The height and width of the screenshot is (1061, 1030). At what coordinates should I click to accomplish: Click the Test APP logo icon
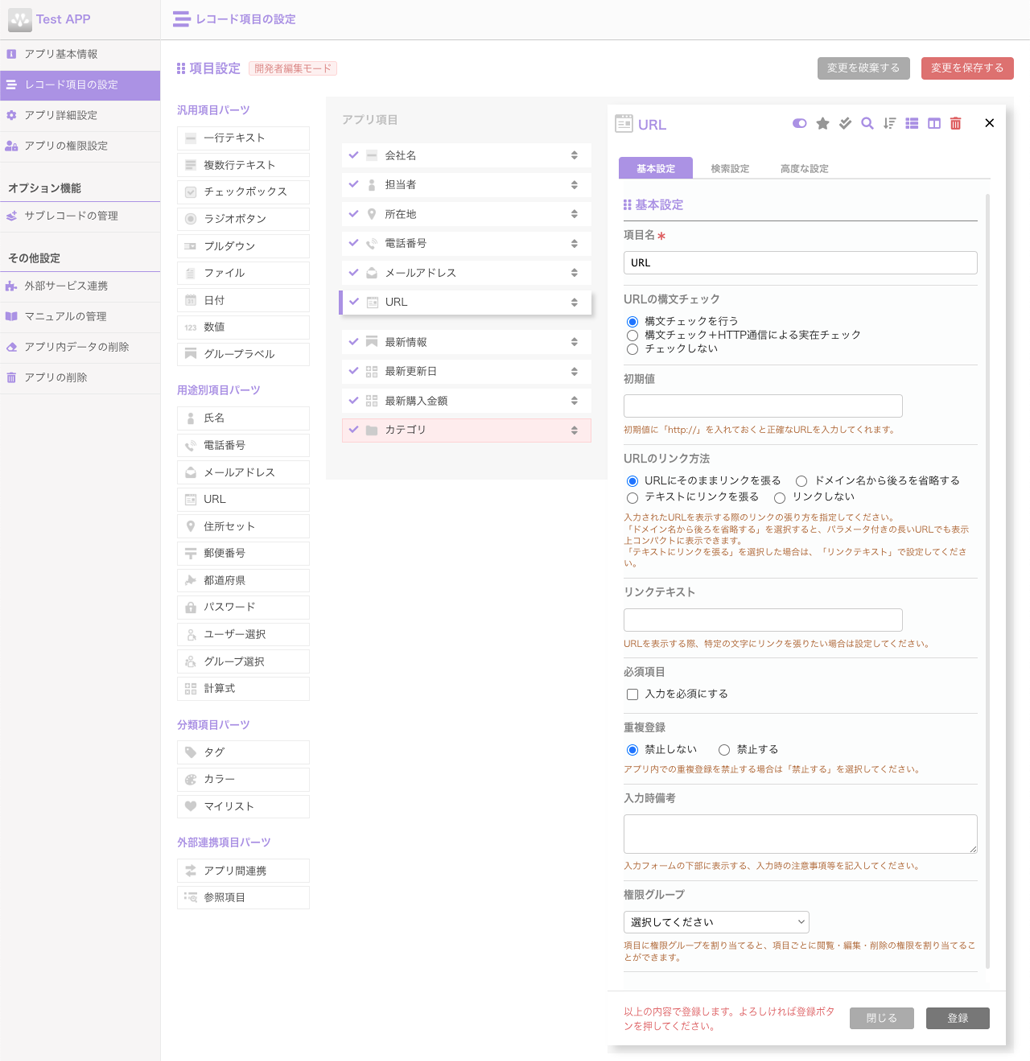click(x=20, y=20)
